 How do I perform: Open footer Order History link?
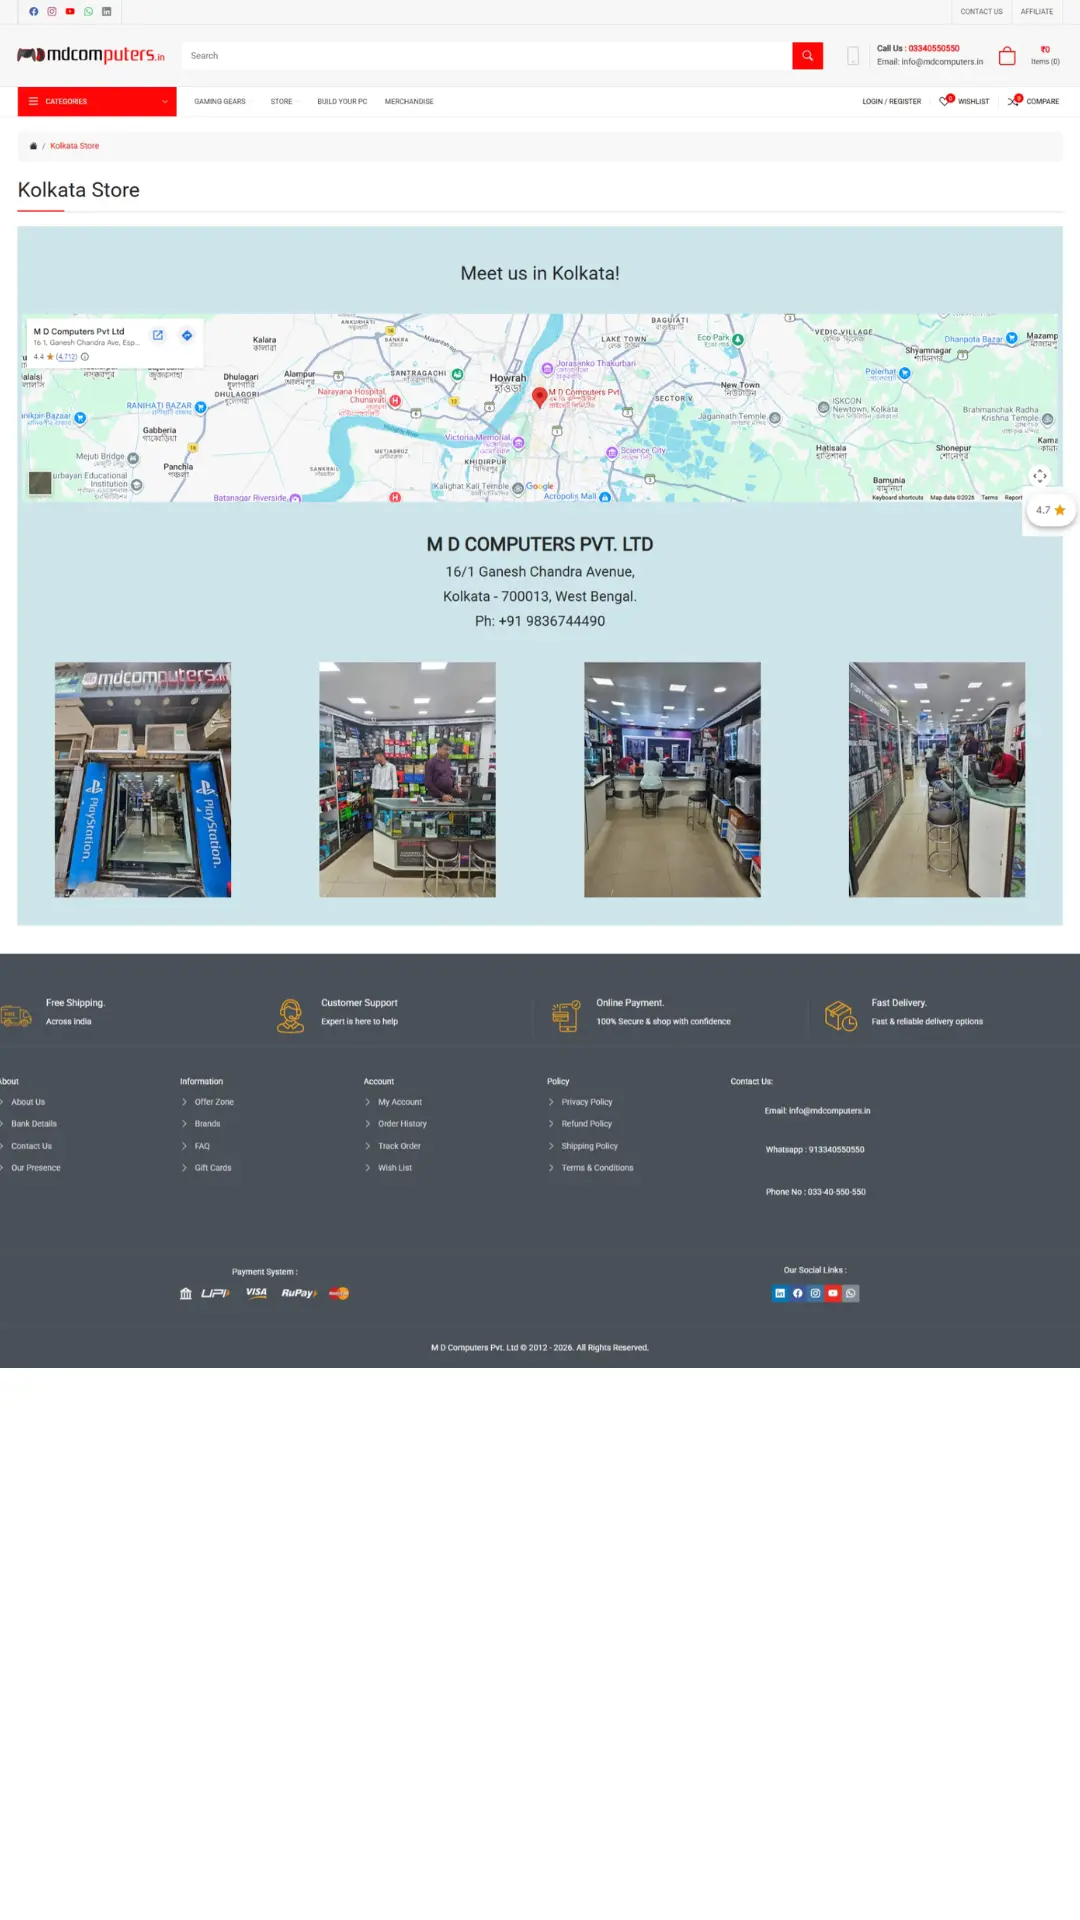click(x=402, y=1124)
